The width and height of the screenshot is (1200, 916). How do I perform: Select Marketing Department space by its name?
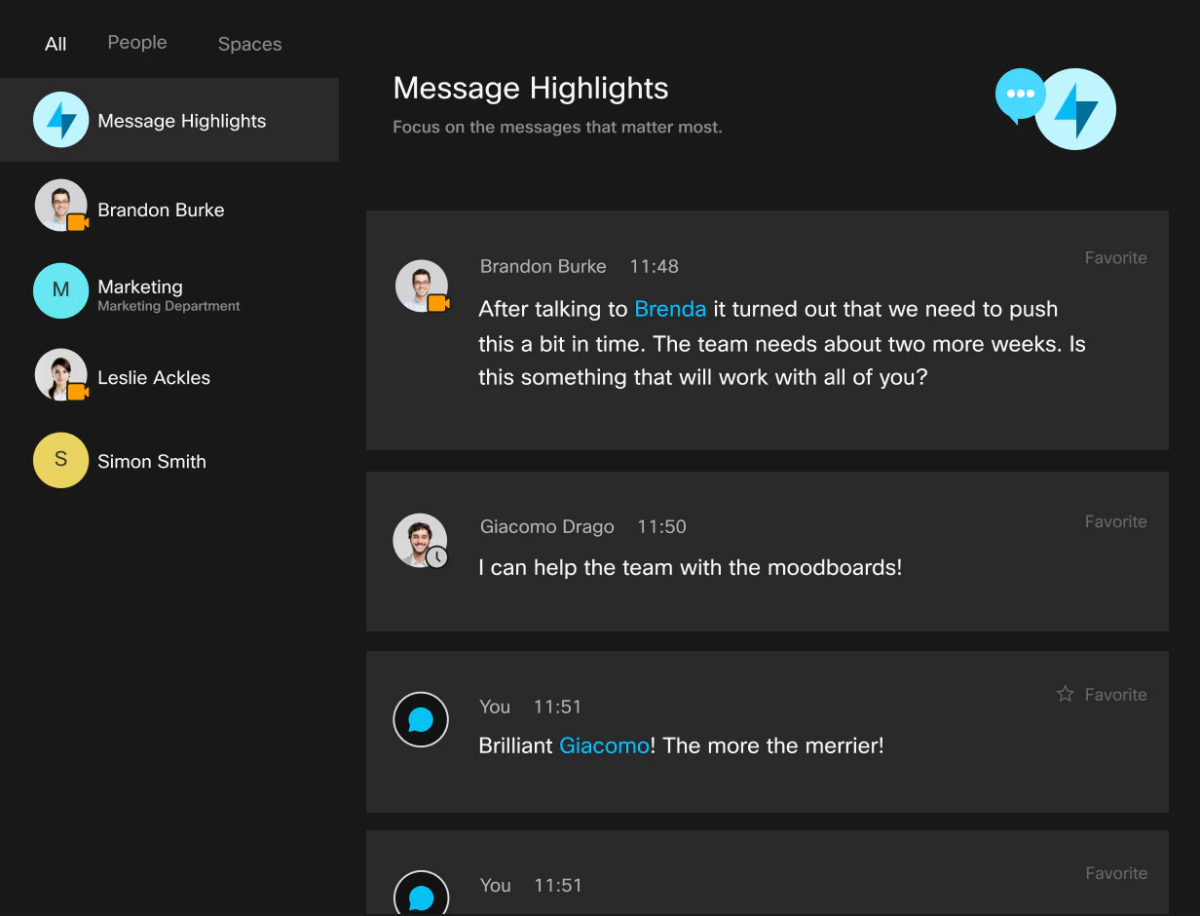point(140,287)
